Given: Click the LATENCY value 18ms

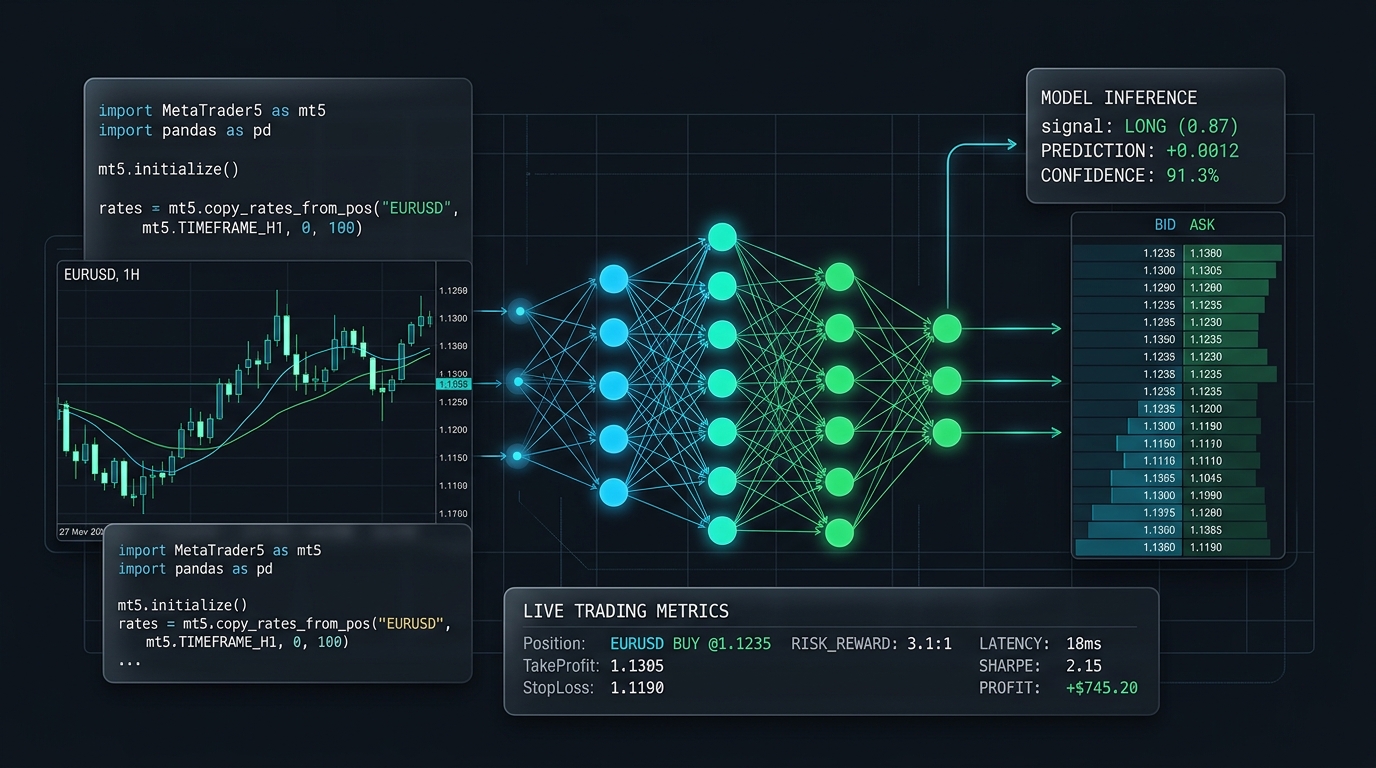Looking at the screenshot, I should click(1084, 644).
